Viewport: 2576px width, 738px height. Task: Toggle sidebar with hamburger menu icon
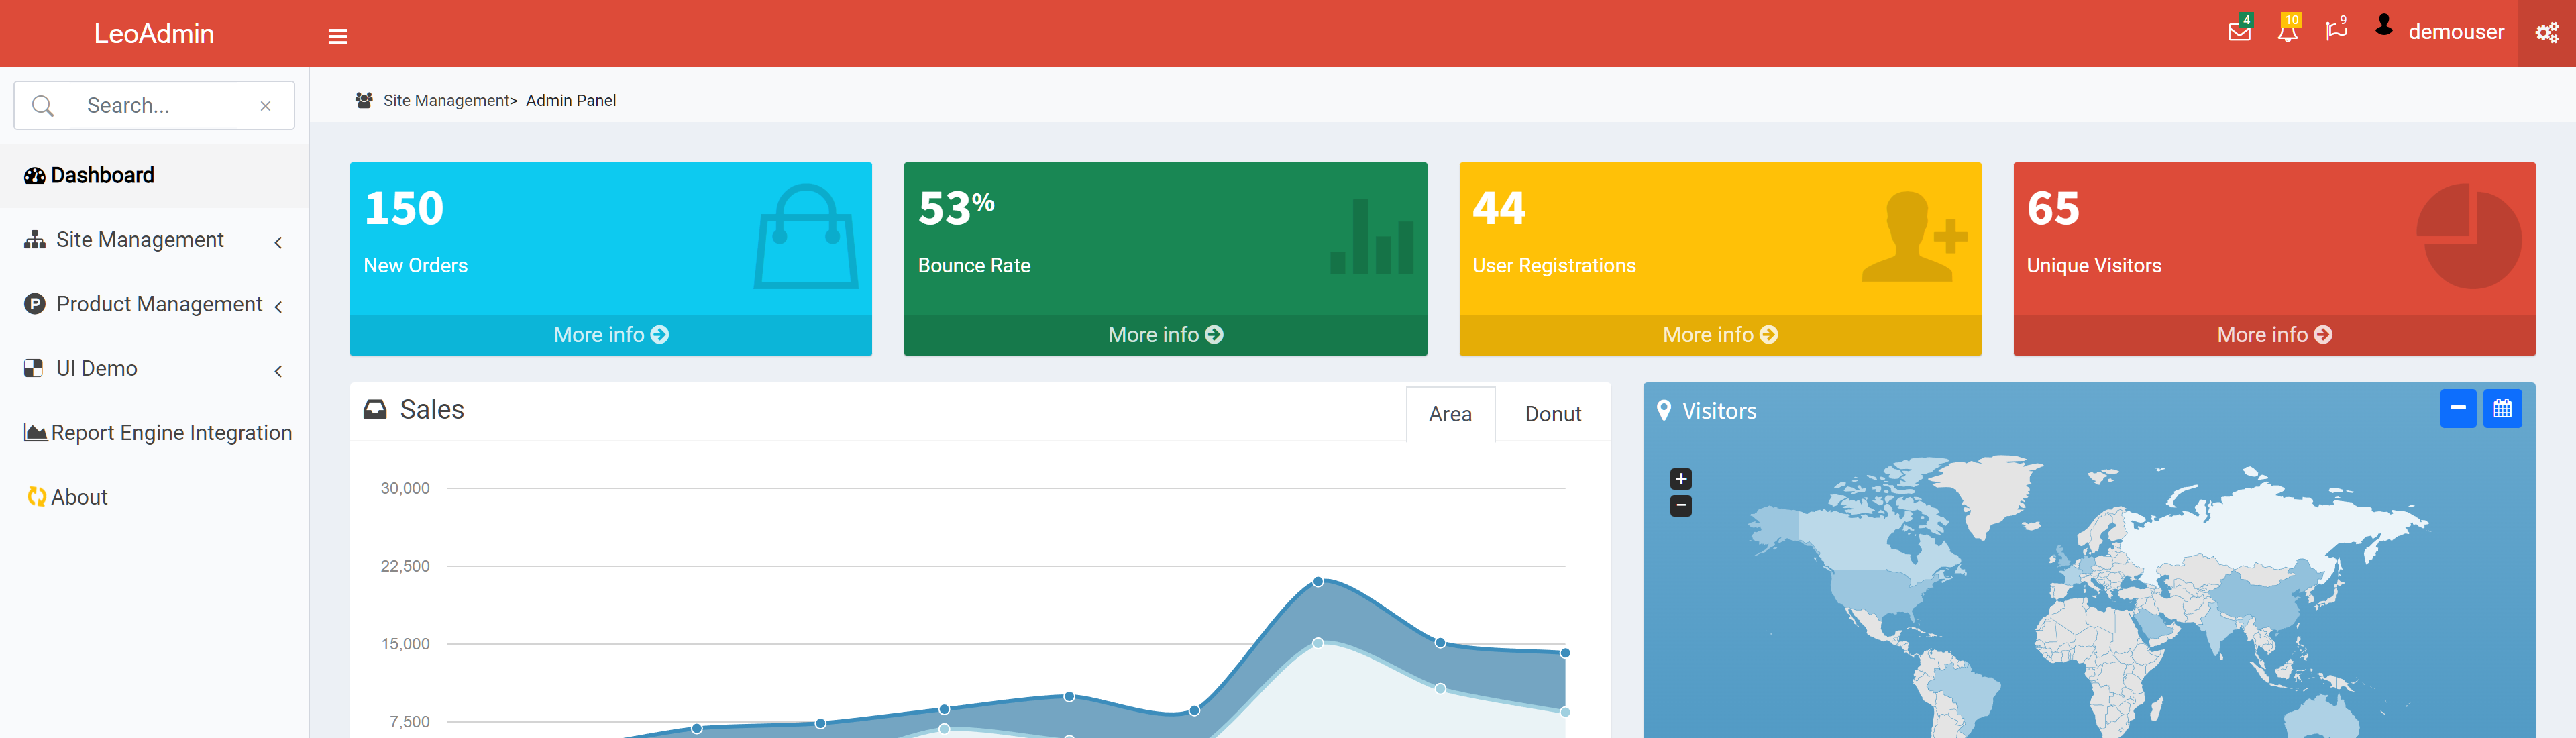pos(338,37)
